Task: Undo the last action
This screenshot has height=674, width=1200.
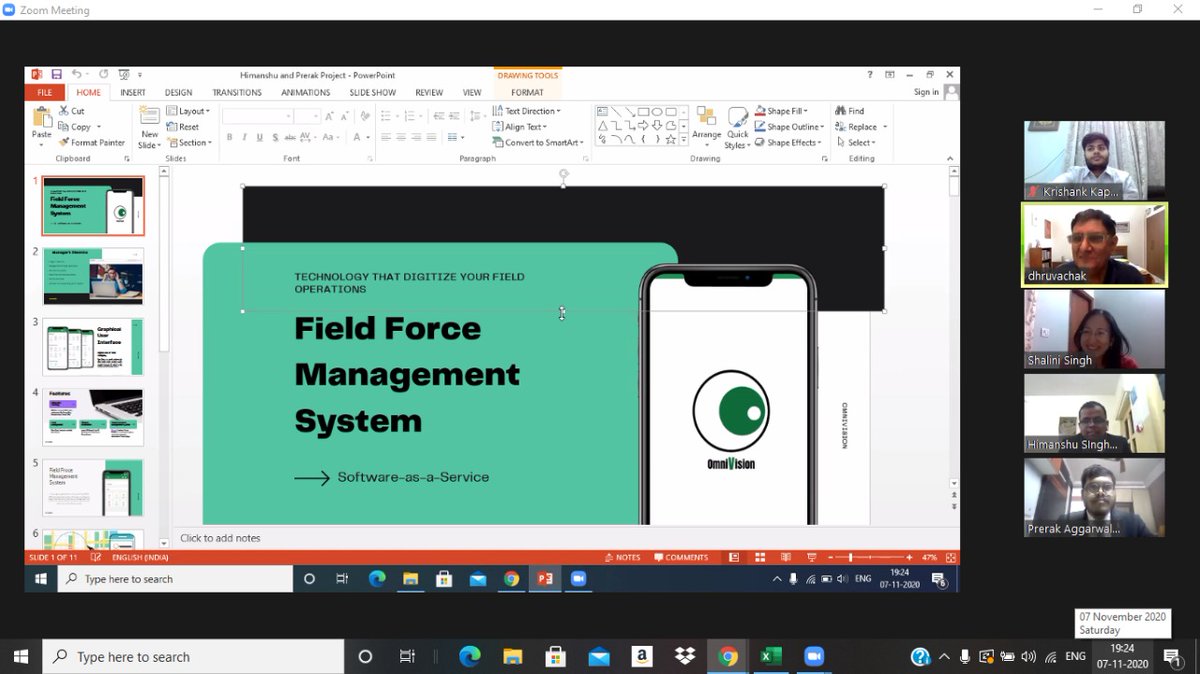Action: (x=77, y=74)
